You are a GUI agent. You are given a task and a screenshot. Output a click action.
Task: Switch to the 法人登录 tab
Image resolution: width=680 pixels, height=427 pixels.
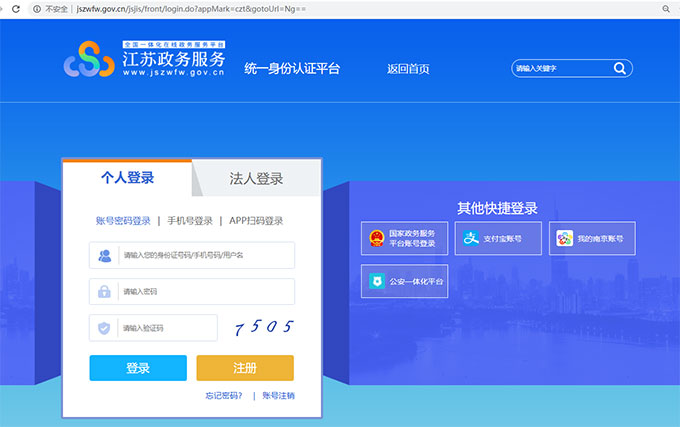(x=257, y=179)
